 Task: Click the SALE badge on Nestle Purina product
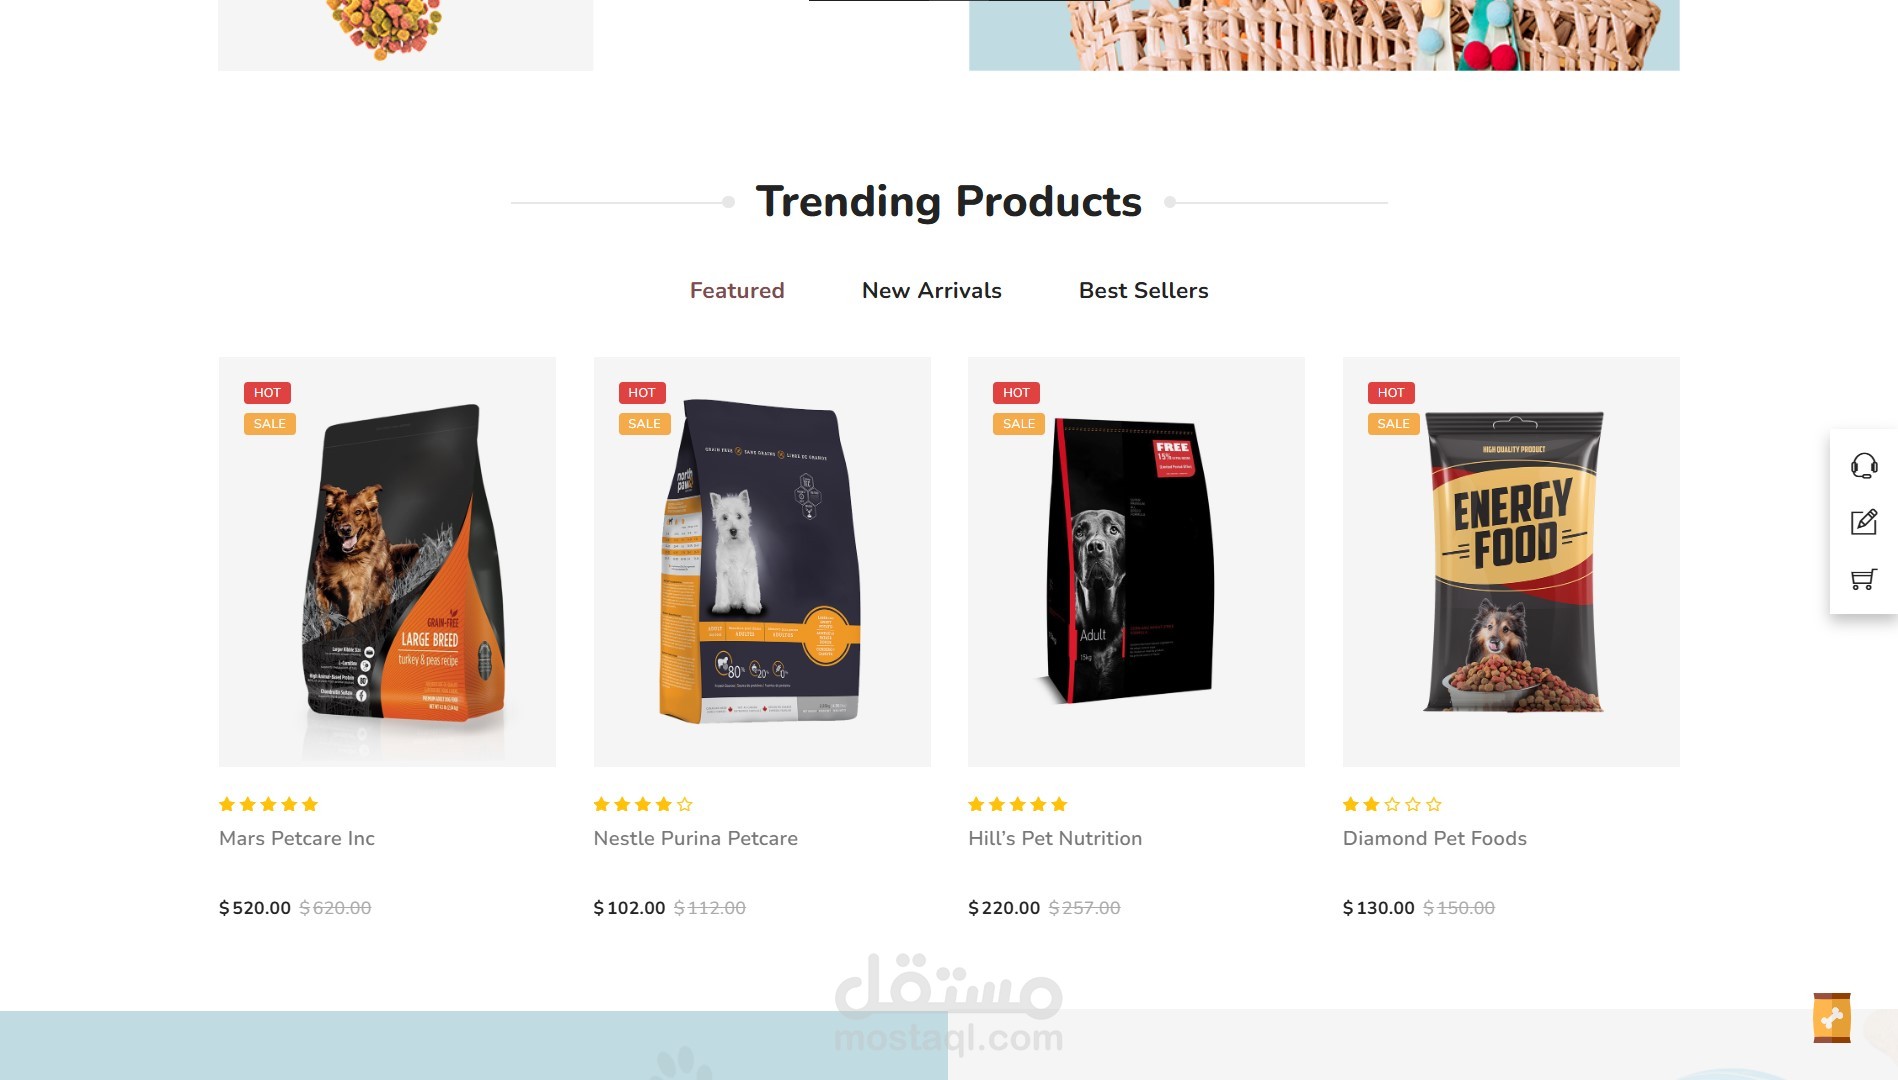644,424
